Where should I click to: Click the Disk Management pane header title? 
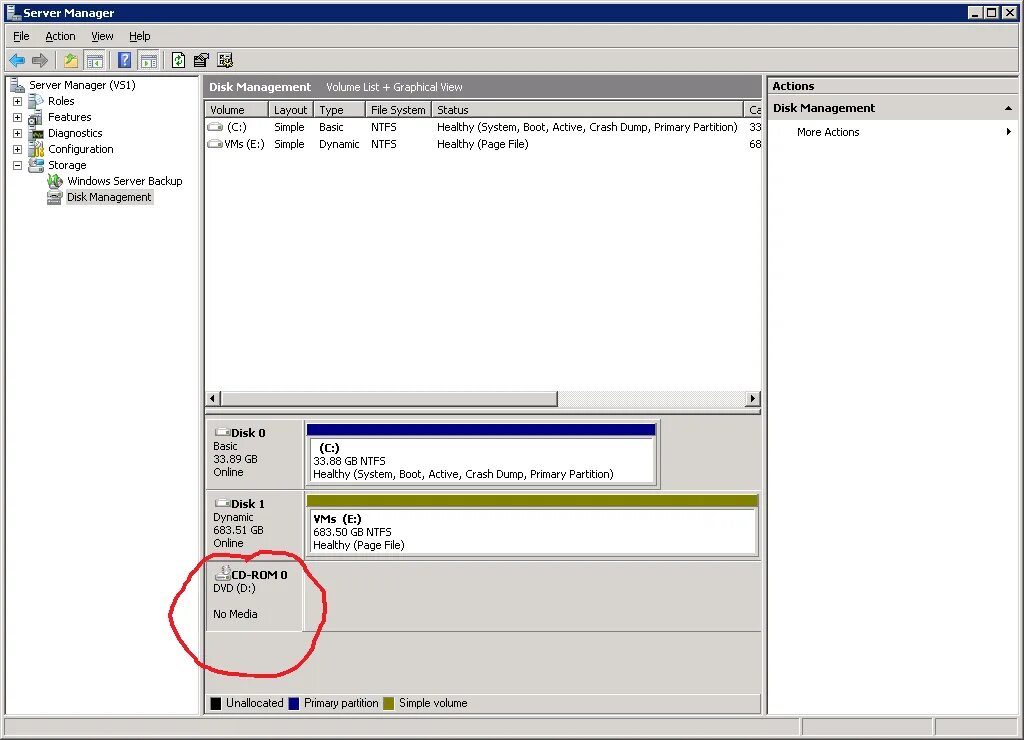260,87
